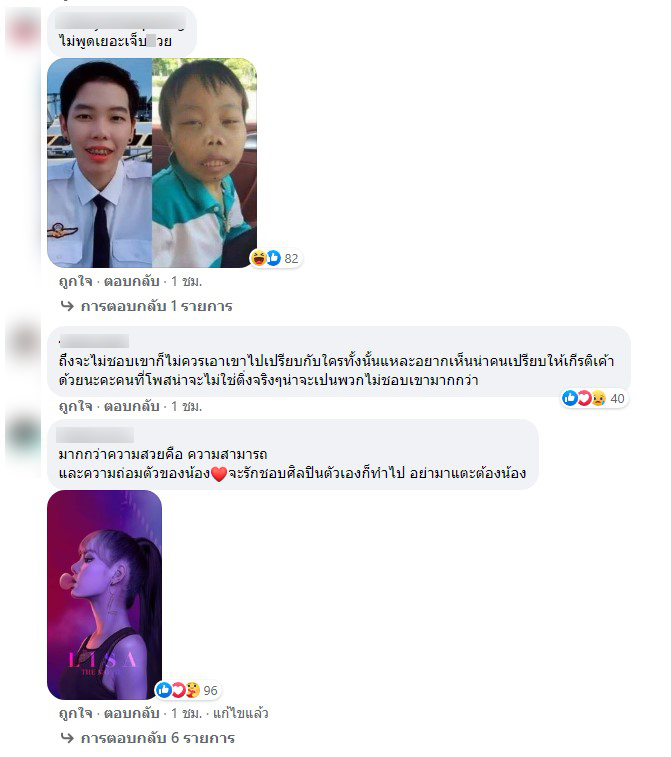Screen dimensions: 671x757
Task: Click reply arrow icon for 6 replies
Action: [x=67, y=738]
